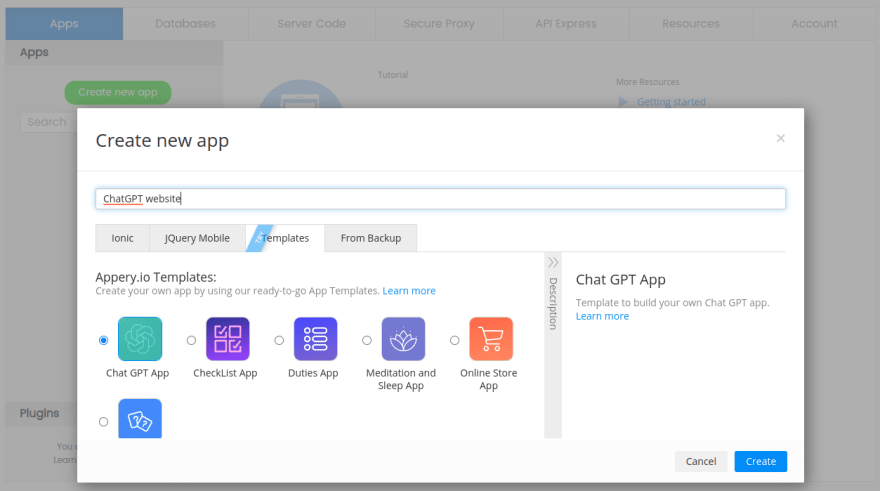Click the Duties App label text

[x=313, y=373]
